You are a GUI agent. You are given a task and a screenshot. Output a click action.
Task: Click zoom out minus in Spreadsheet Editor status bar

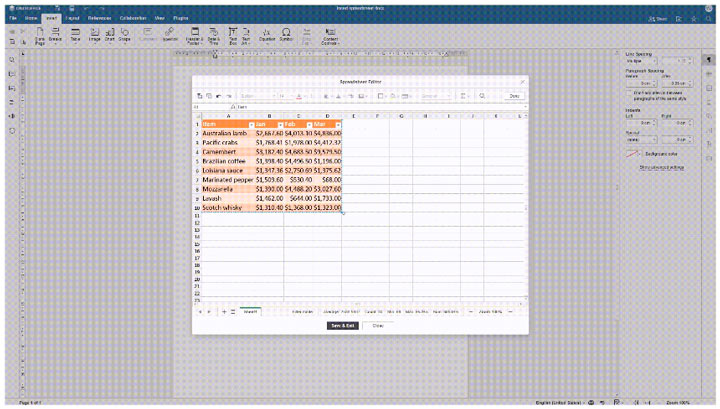(470, 312)
